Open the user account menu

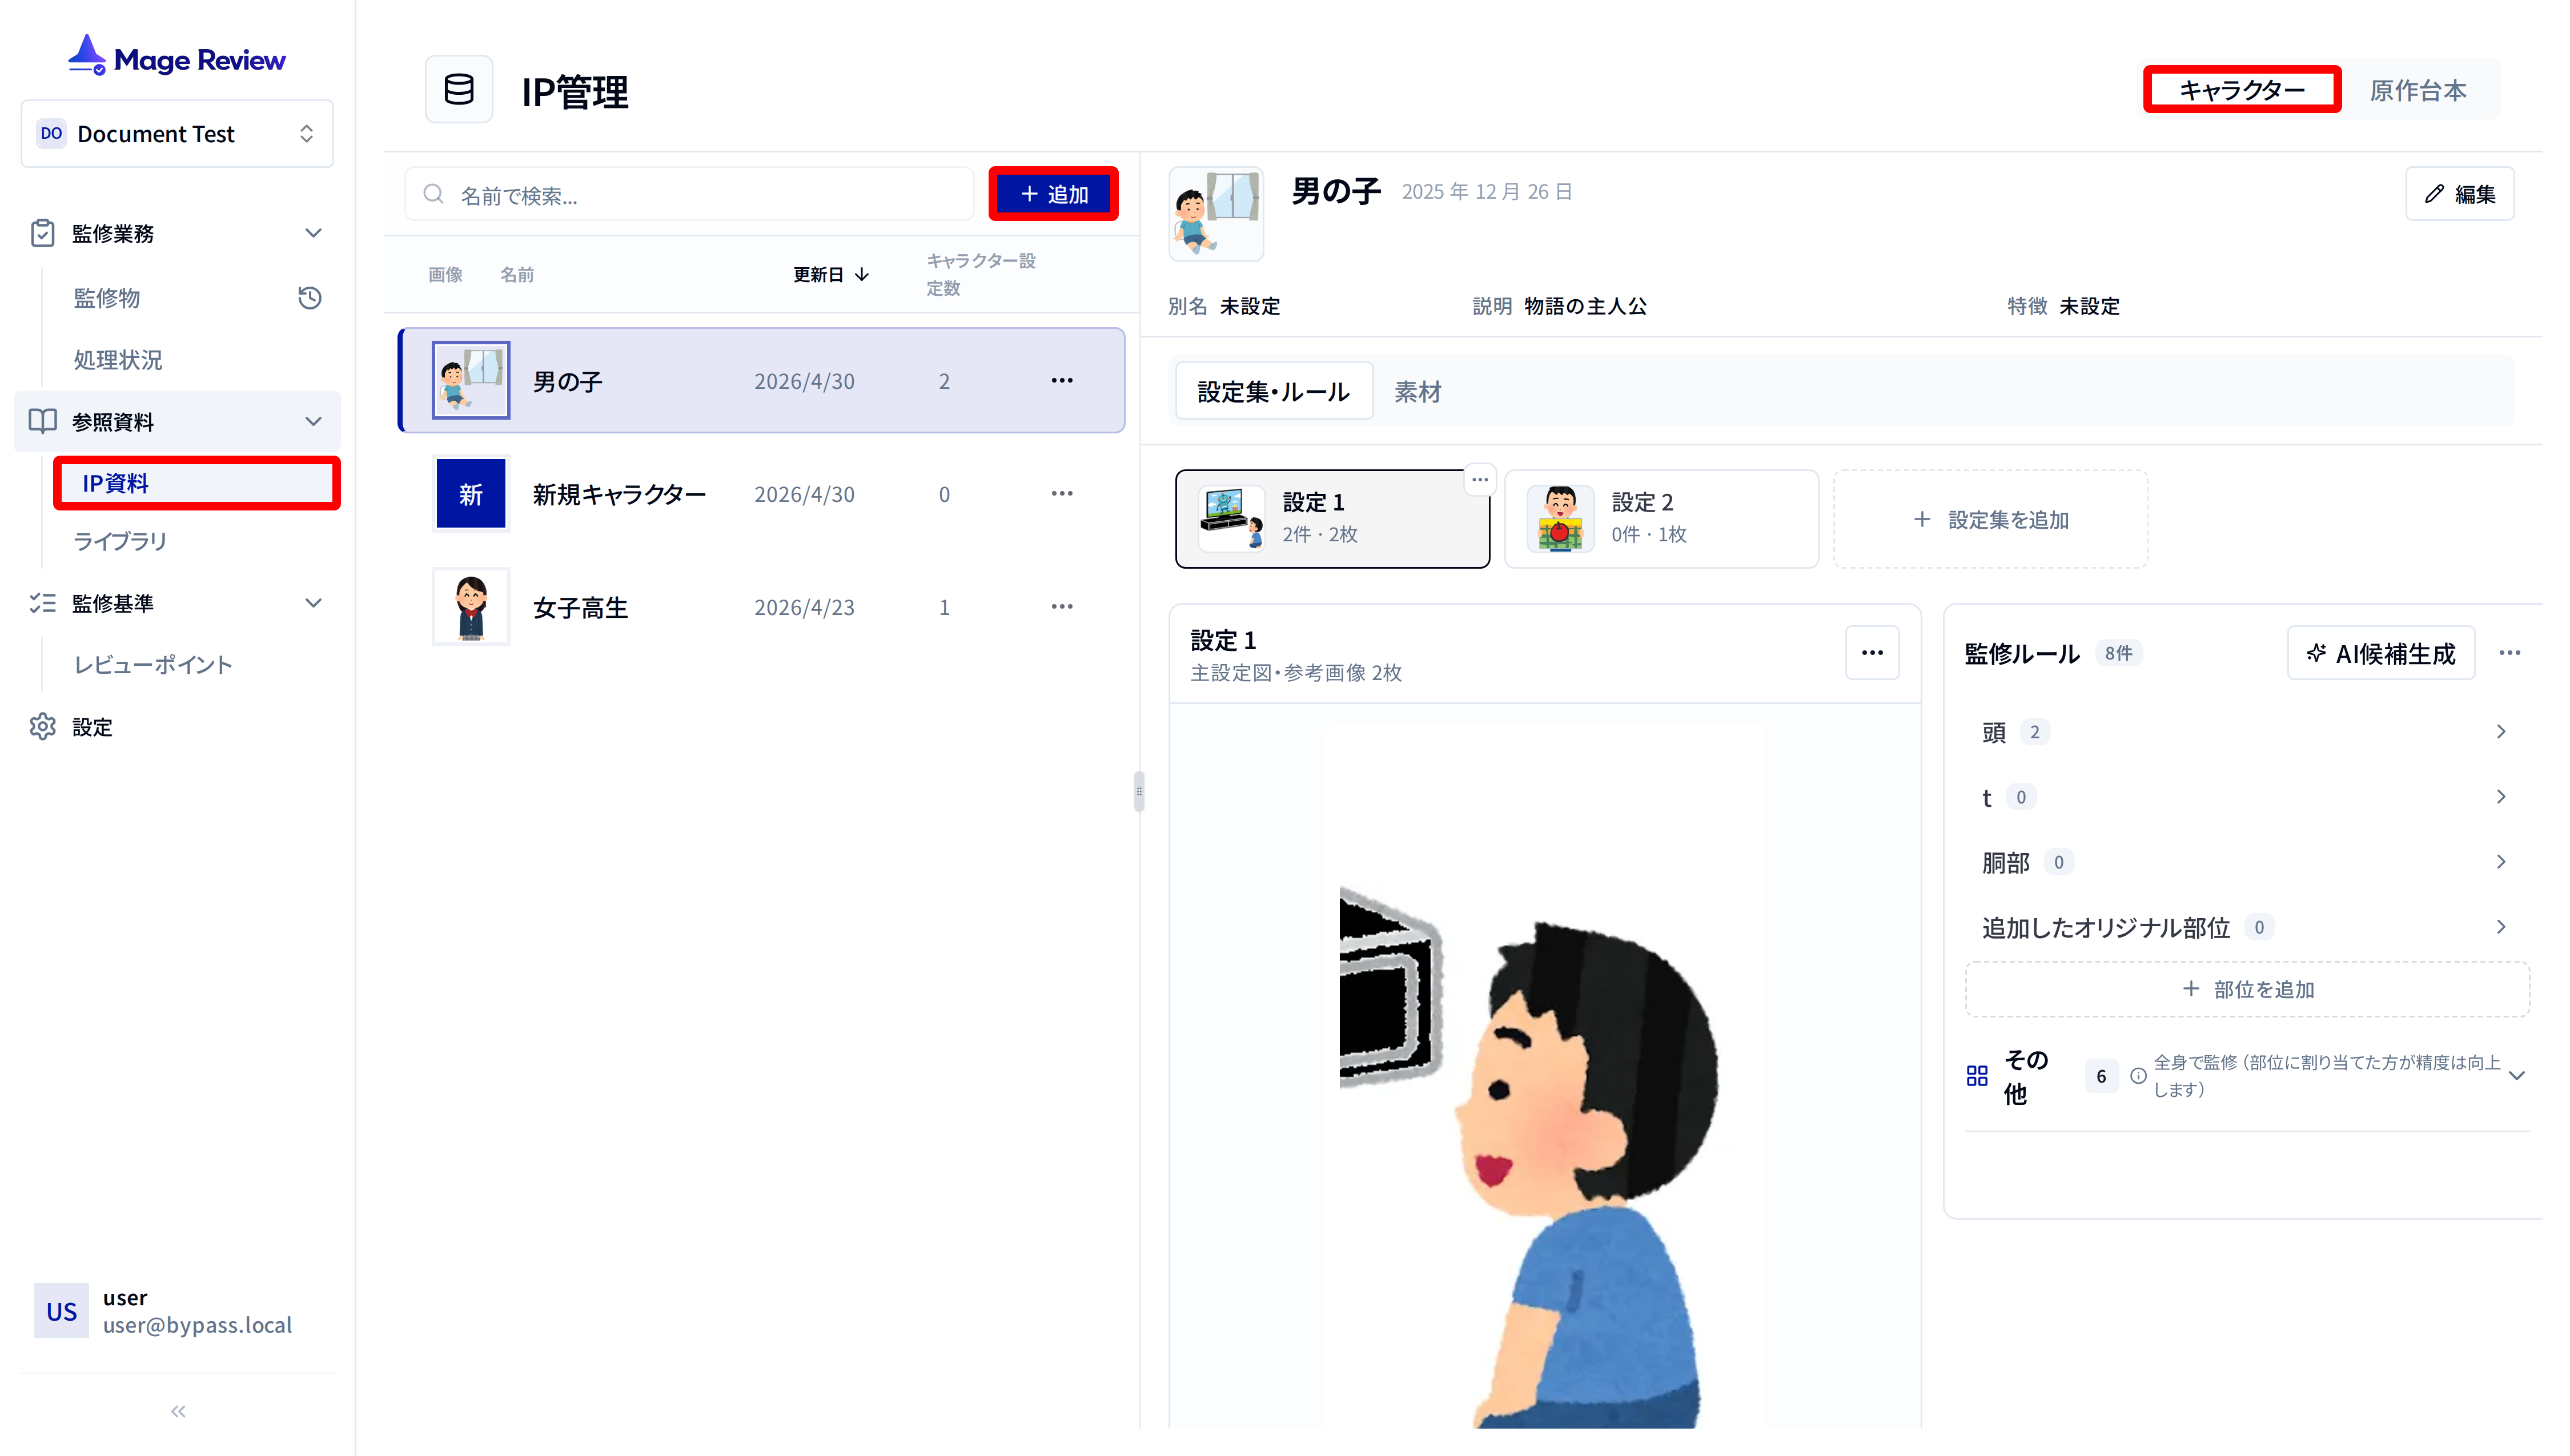pyautogui.click(x=177, y=1311)
